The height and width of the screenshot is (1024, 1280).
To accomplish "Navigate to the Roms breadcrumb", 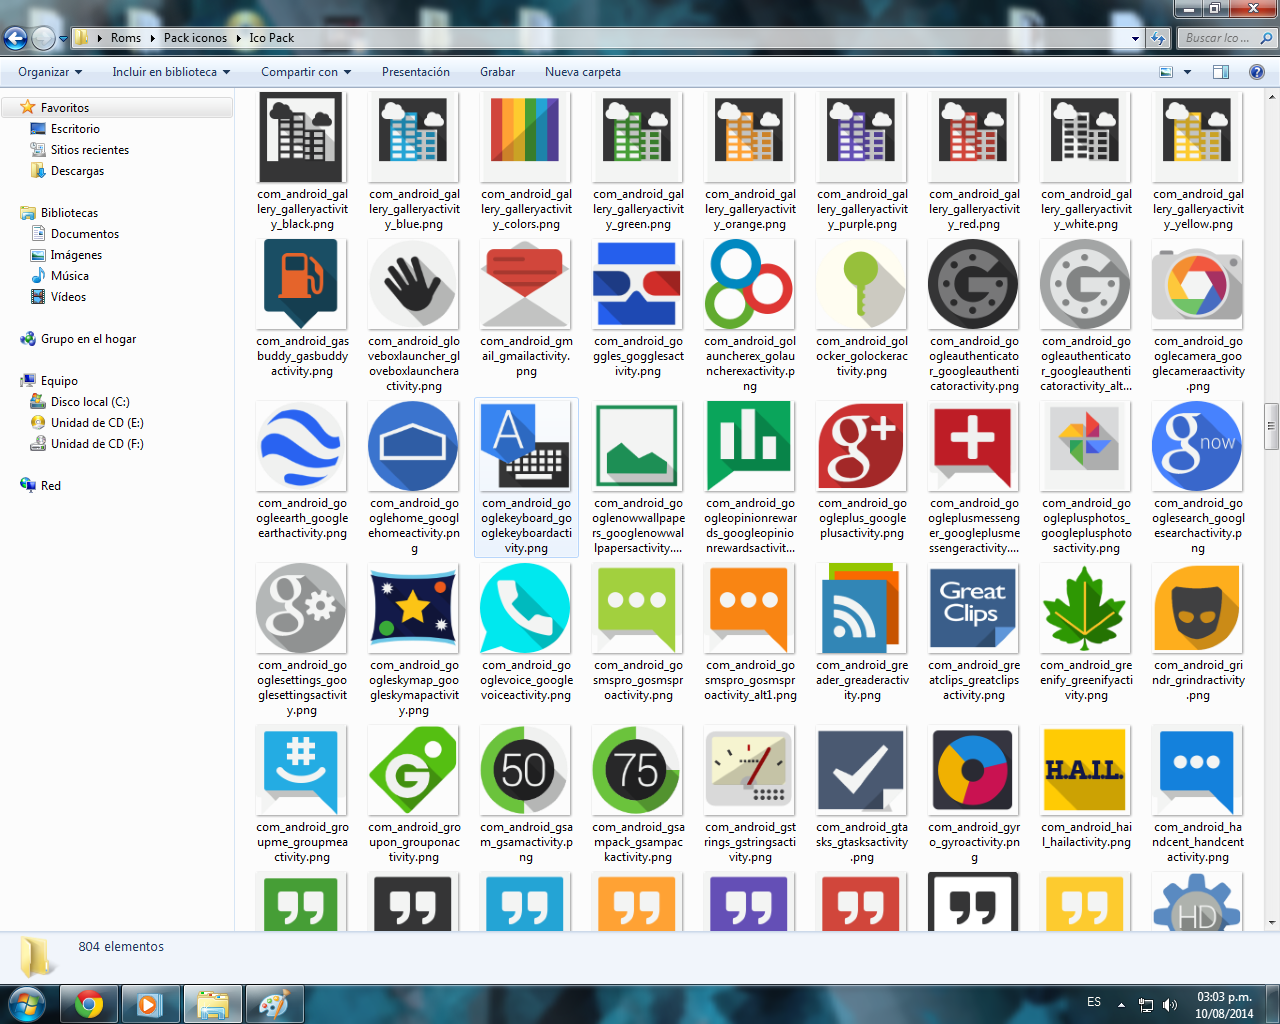I will click(x=126, y=38).
